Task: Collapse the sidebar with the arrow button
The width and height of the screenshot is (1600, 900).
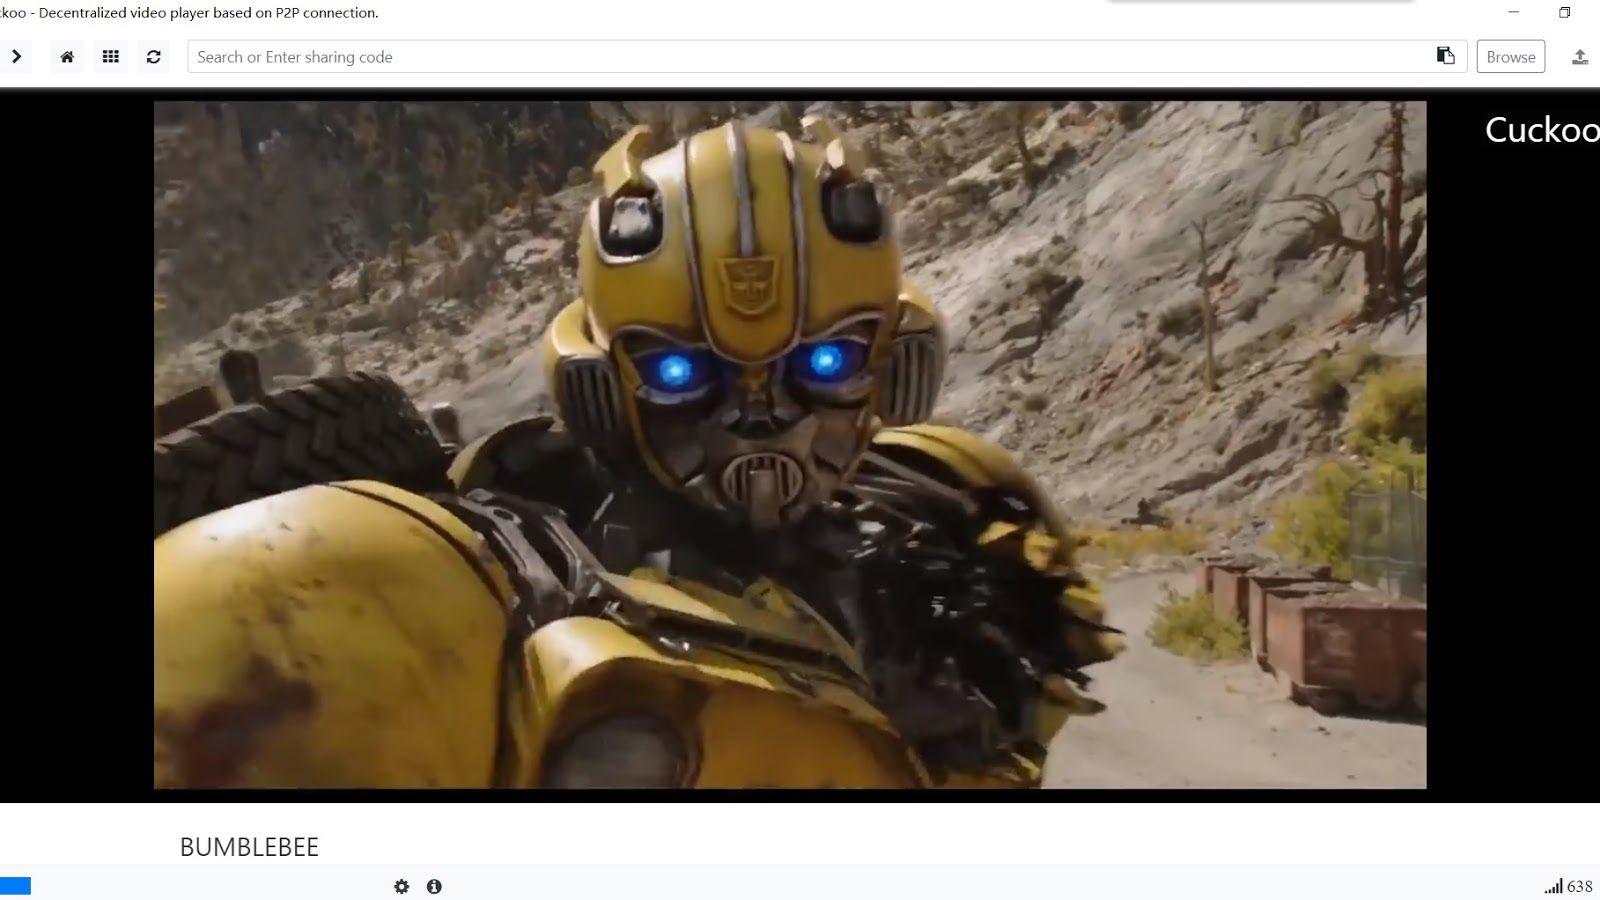Action: pos(16,57)
